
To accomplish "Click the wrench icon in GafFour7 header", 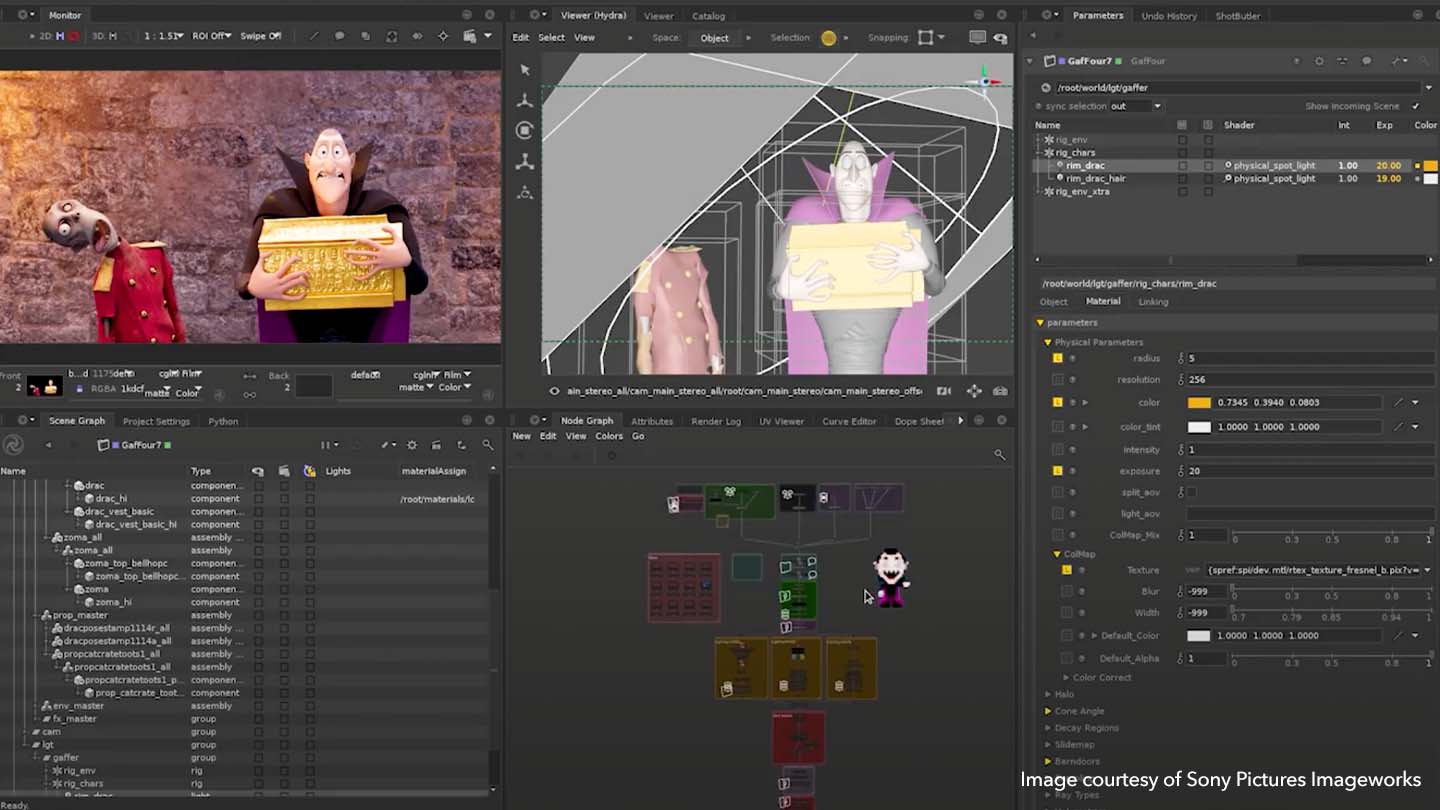I will [1396, 61].
